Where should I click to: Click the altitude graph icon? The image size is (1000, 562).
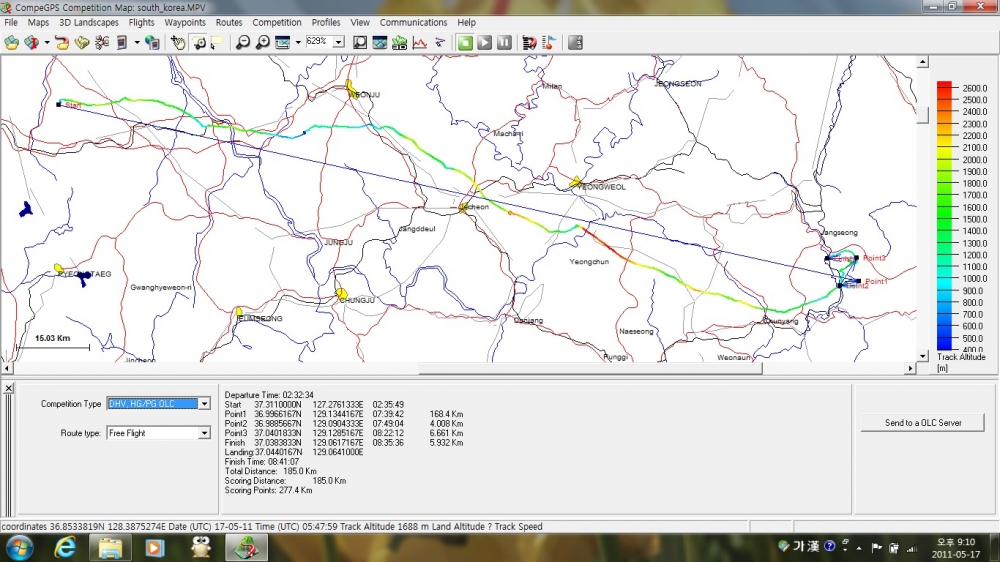[x=420, y=43]
